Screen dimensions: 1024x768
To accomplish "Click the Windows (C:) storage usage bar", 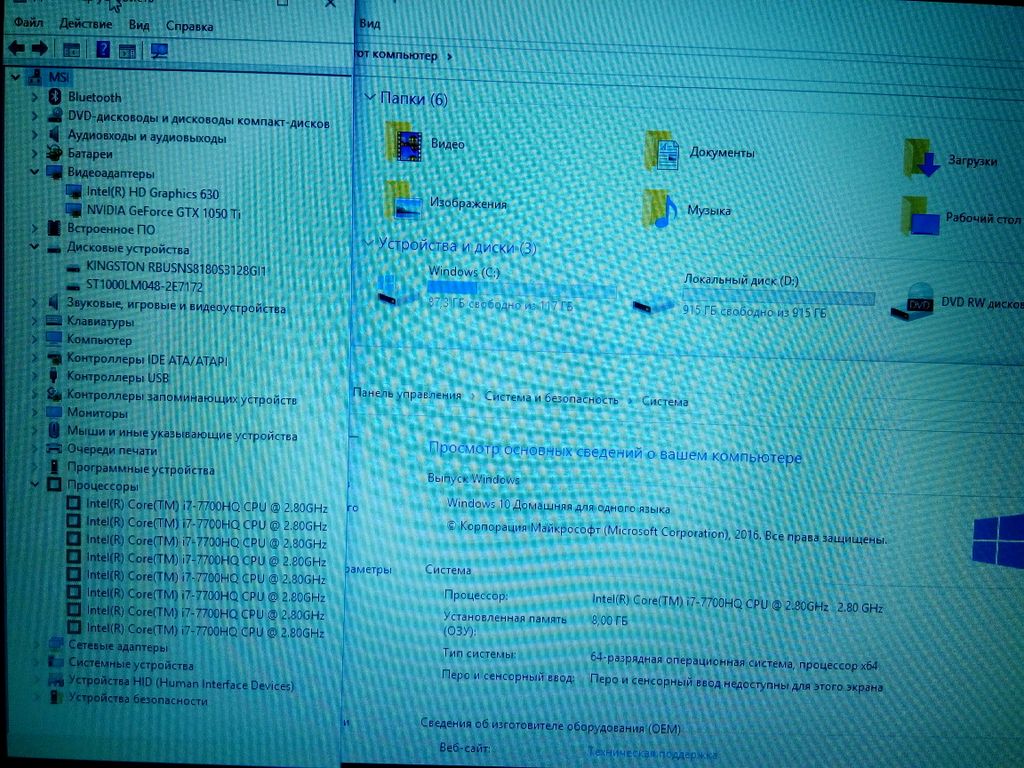I will click(521, 289).
